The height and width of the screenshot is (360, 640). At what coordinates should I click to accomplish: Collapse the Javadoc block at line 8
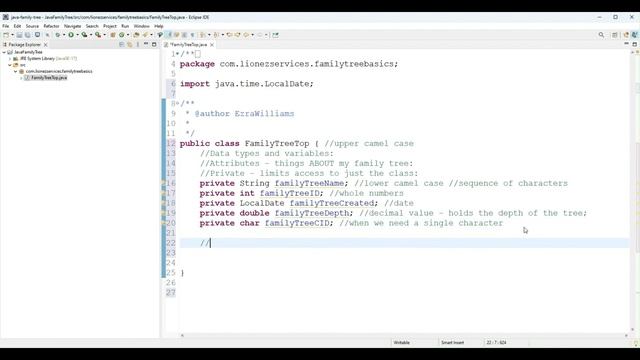click(x=178, y=104)
